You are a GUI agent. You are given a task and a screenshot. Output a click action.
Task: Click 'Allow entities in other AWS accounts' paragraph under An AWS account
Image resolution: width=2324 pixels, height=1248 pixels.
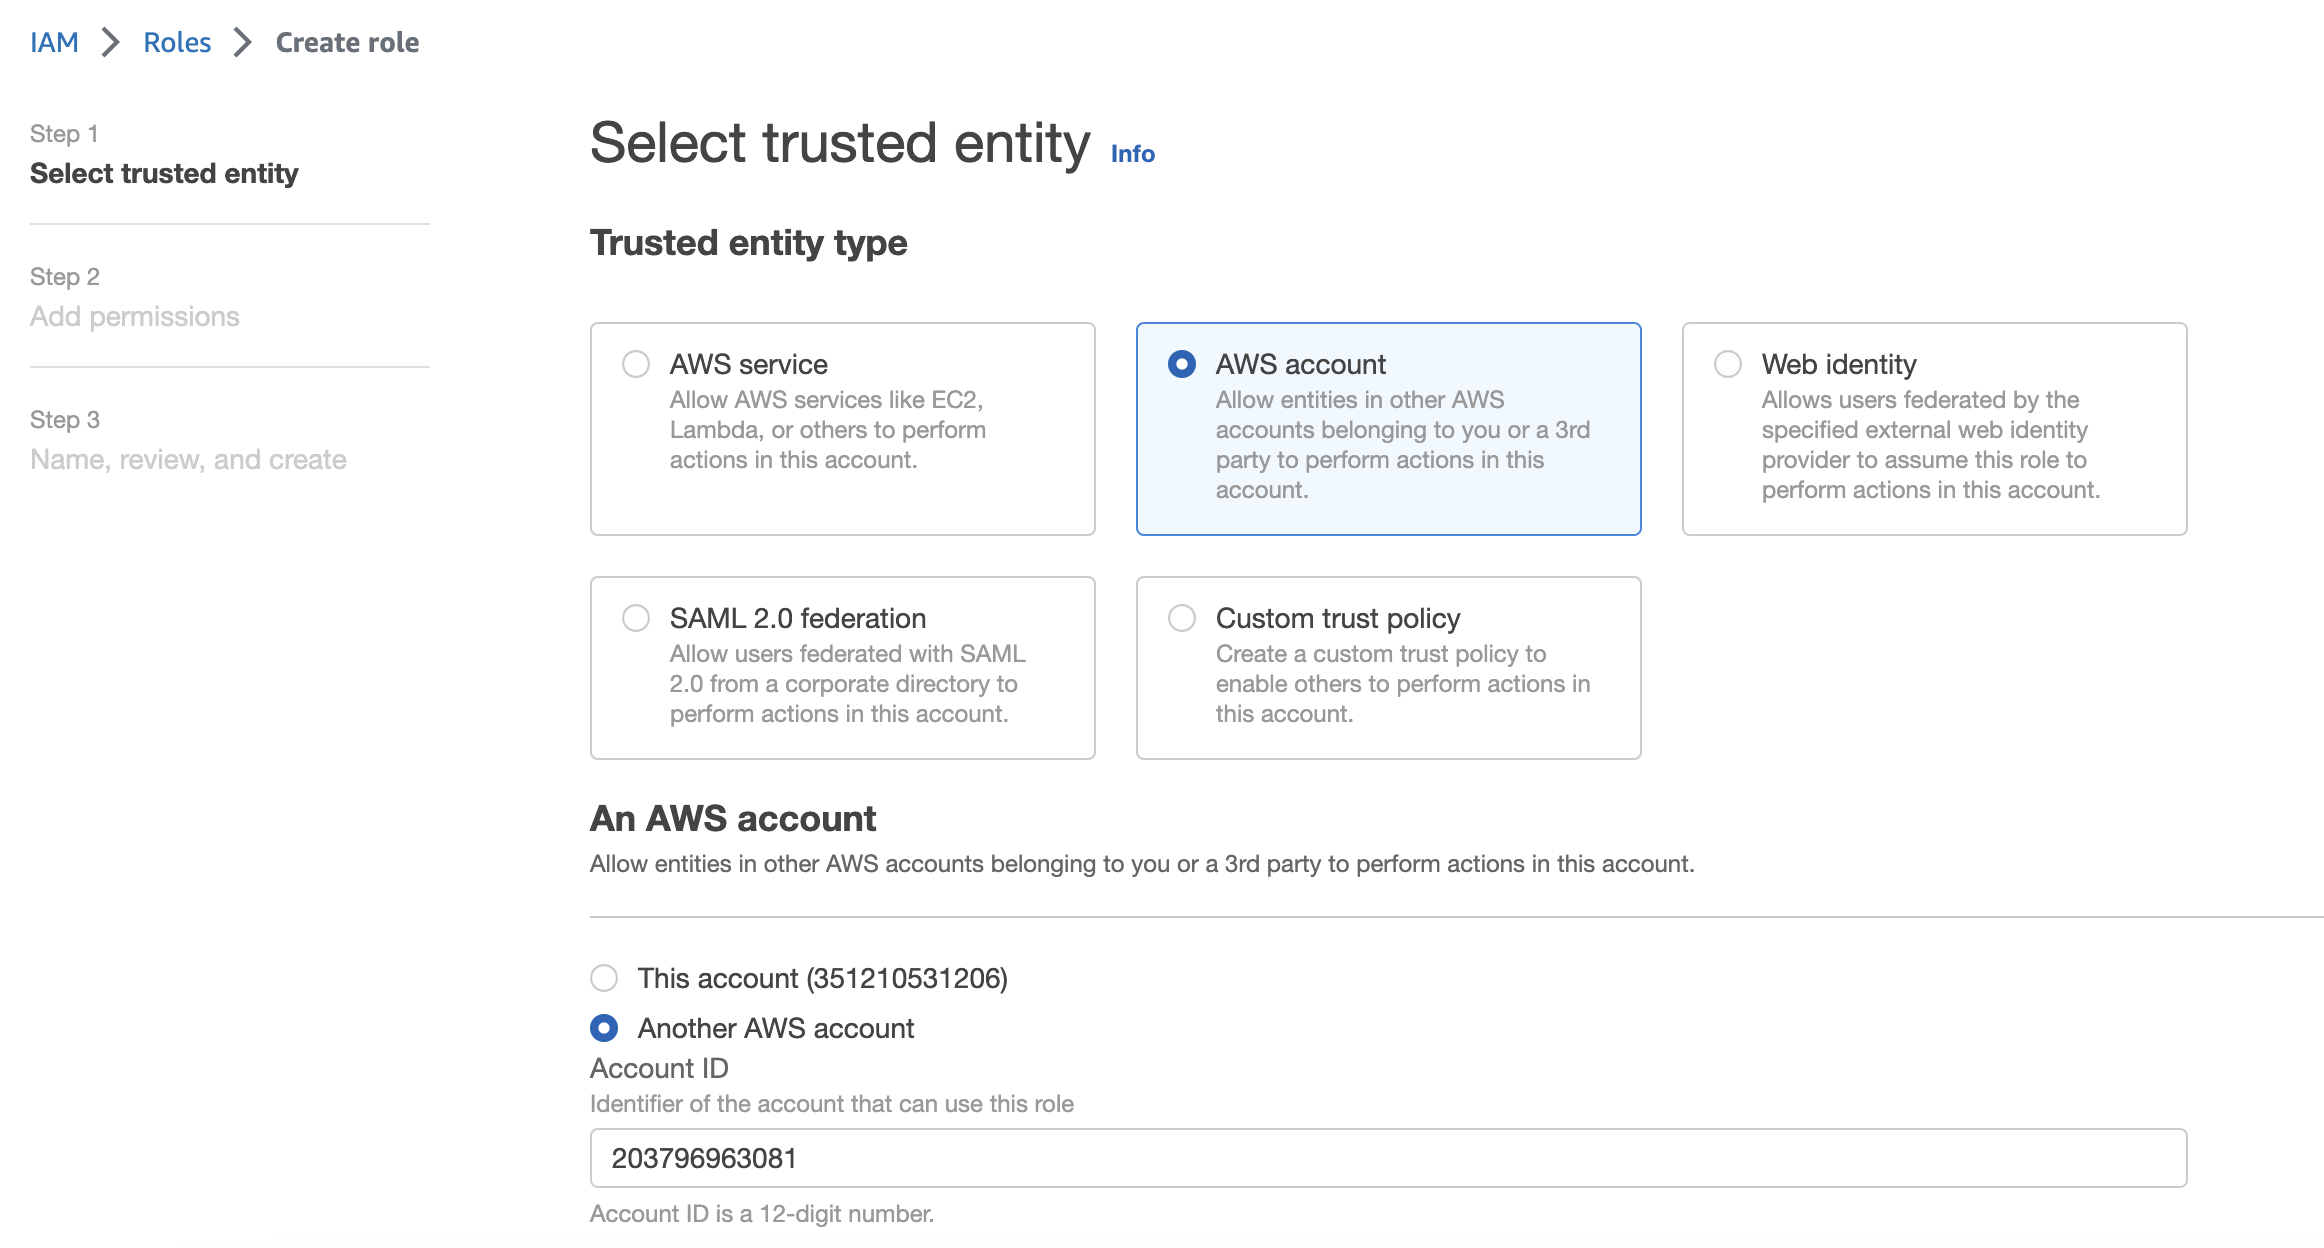click(1142, 864)
